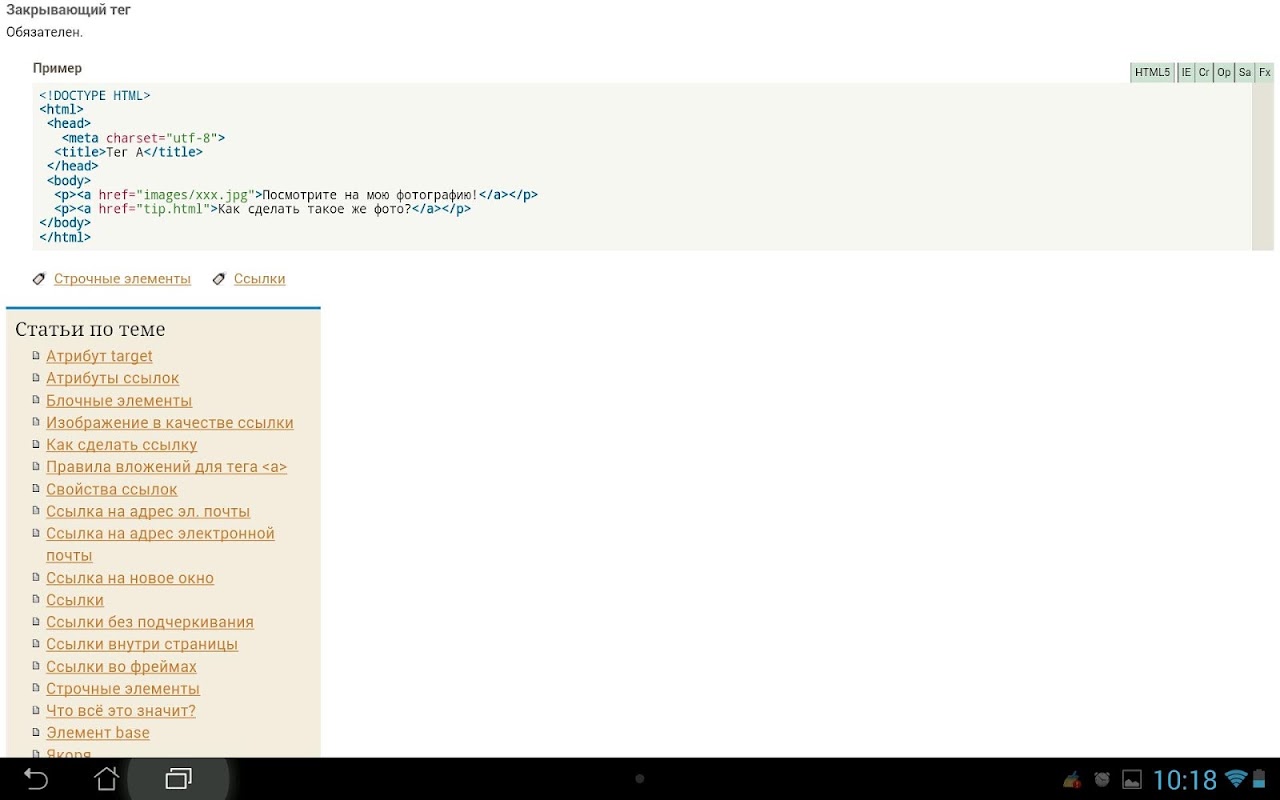Tap the Wi-Fi status icon
The height and width of the screenshot is (800, 1280).
click(x=1237, y=779)
